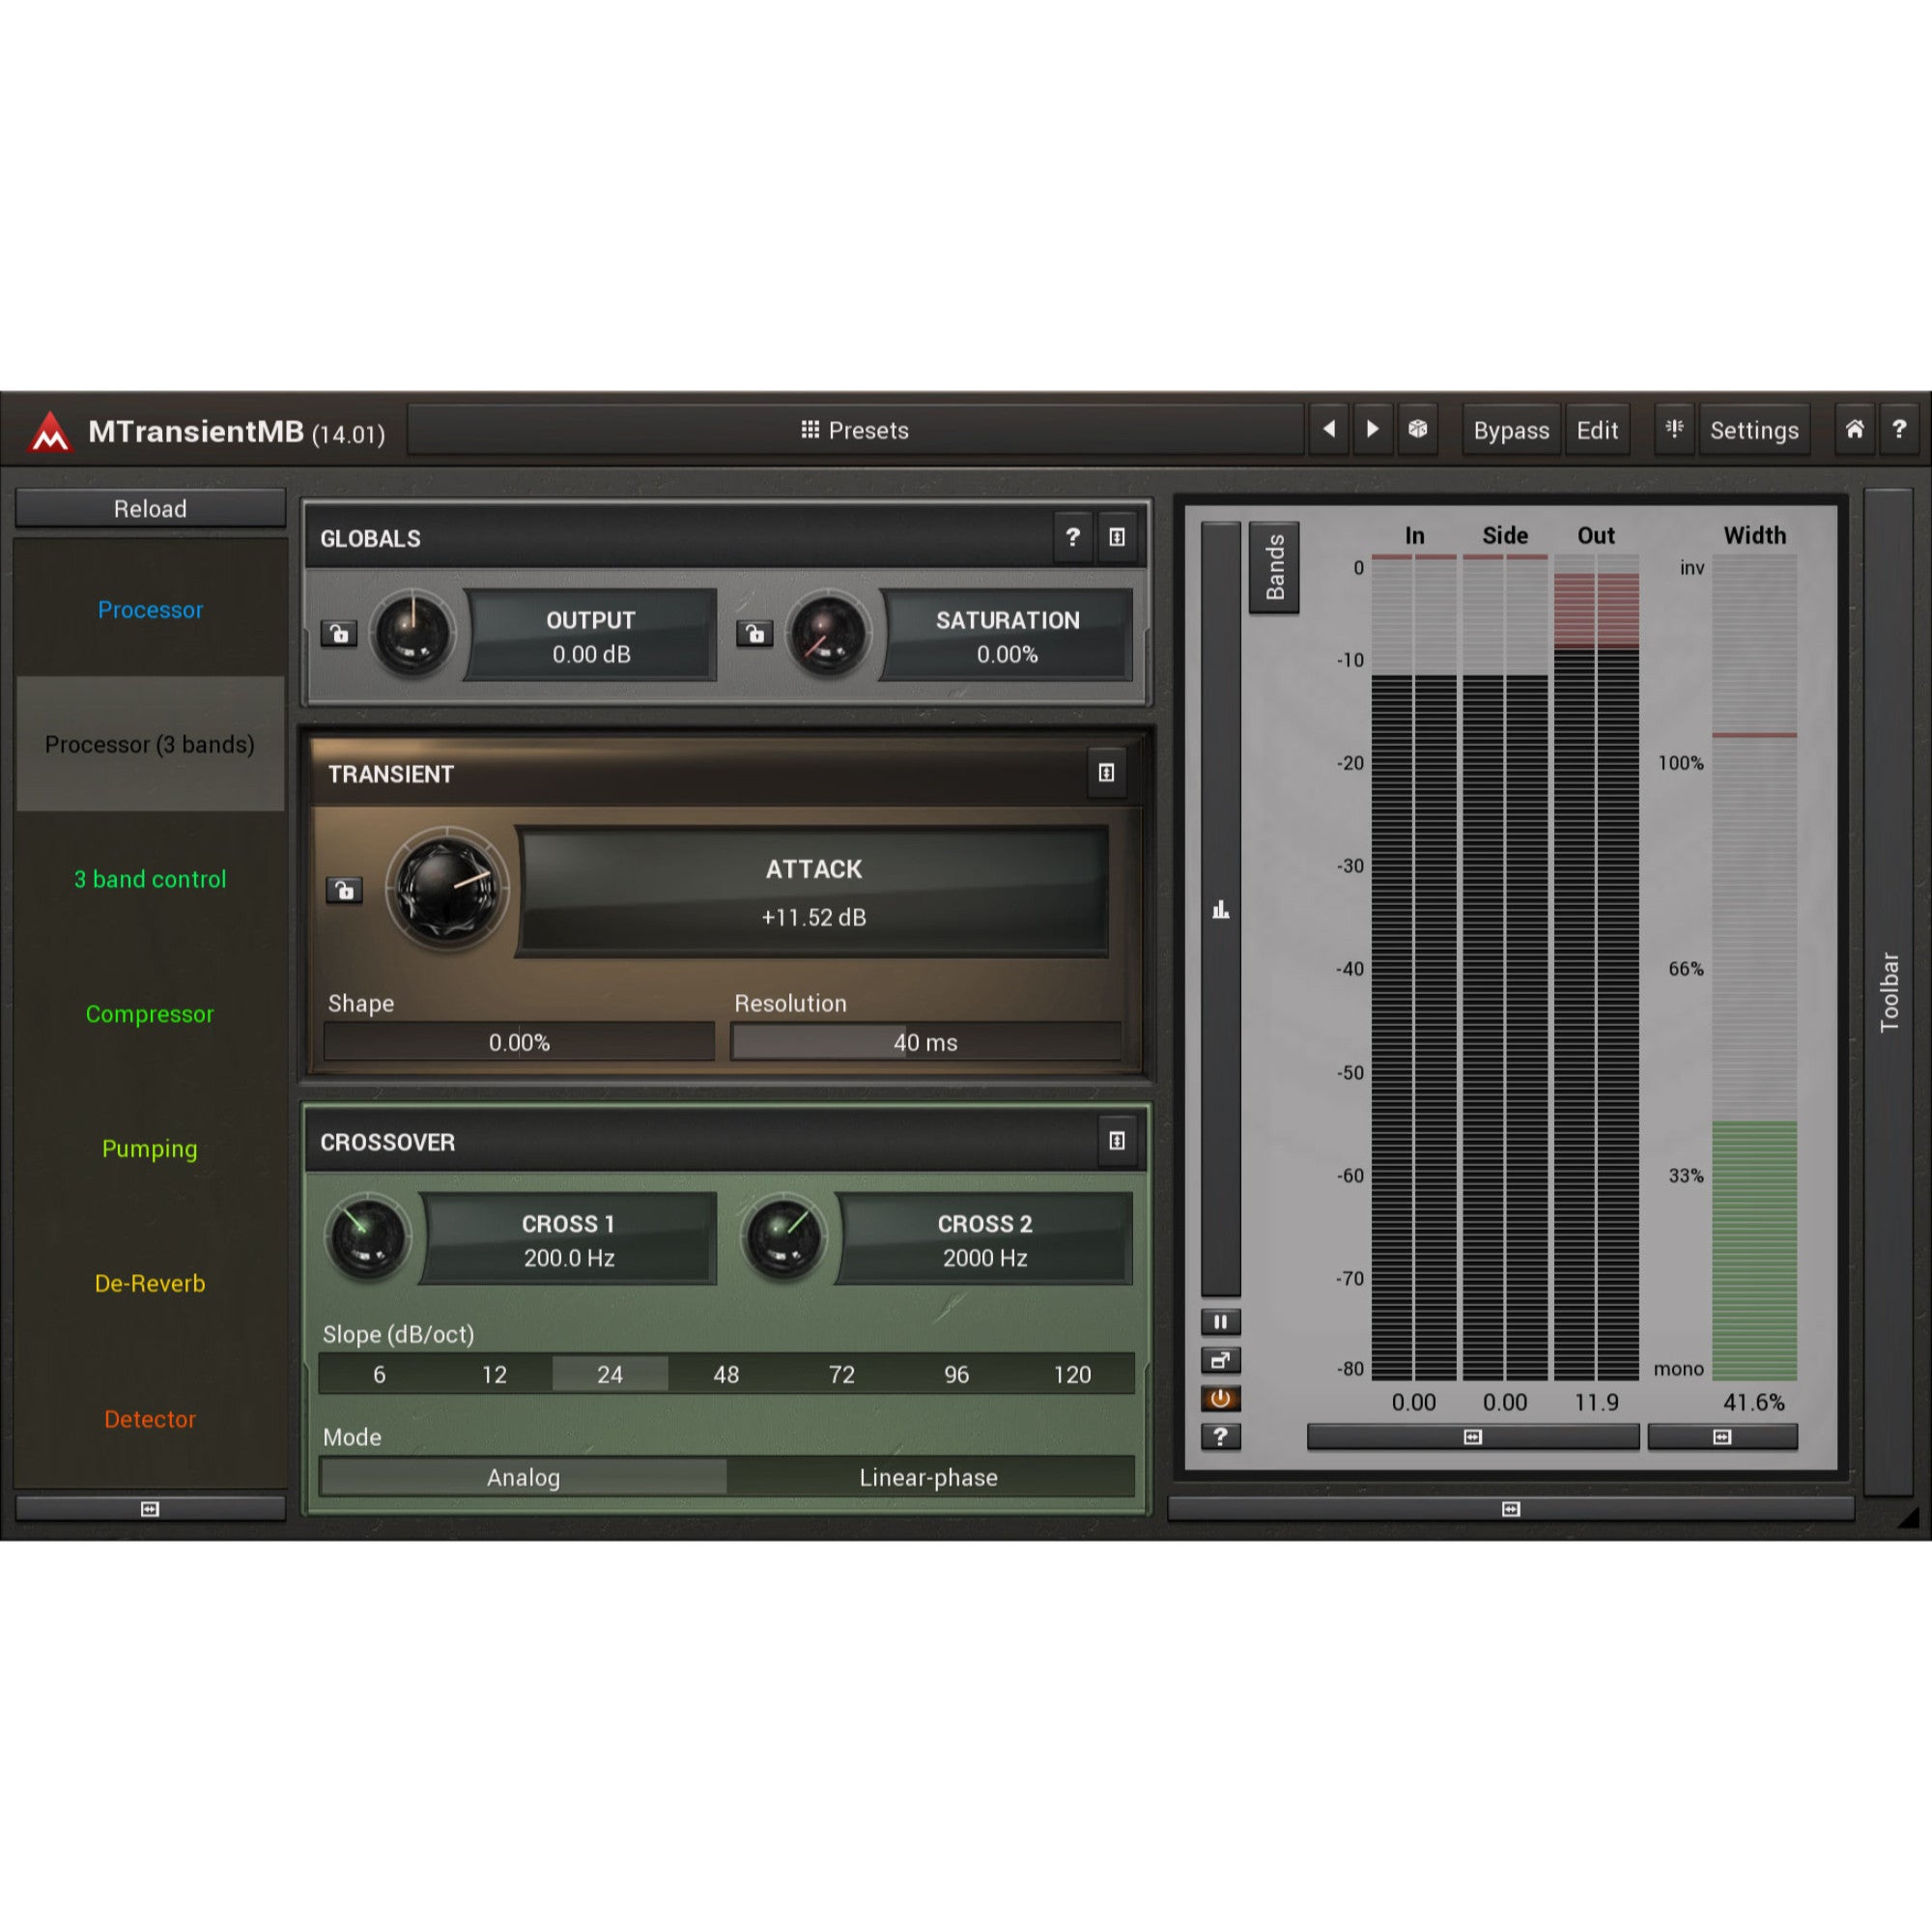
Task: Pop out the meters window icon
Action: click(x=1220, y=1360)
